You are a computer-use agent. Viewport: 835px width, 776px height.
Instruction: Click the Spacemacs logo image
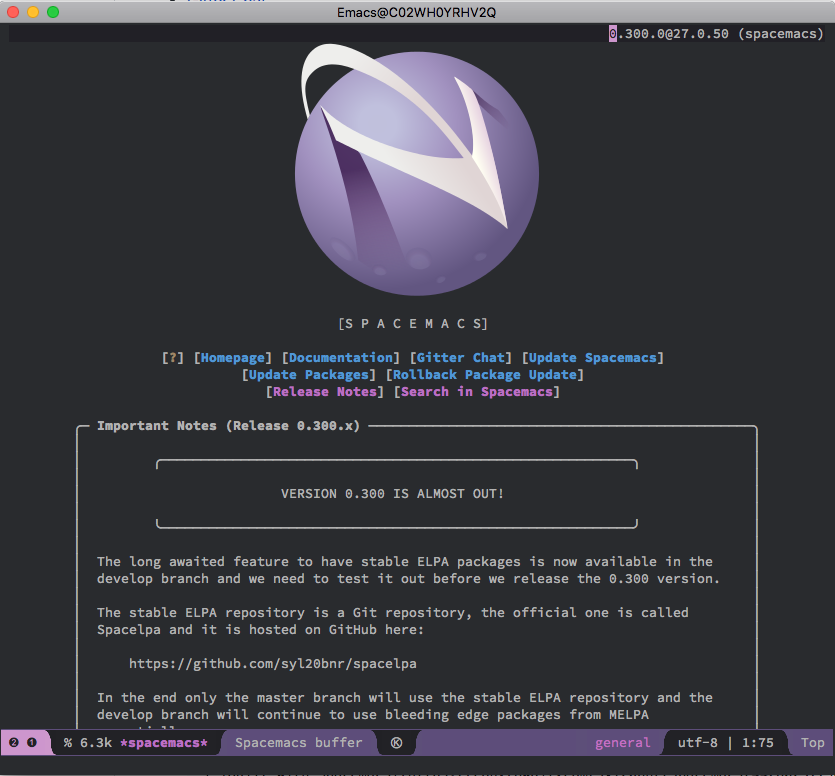pos(417,170)
